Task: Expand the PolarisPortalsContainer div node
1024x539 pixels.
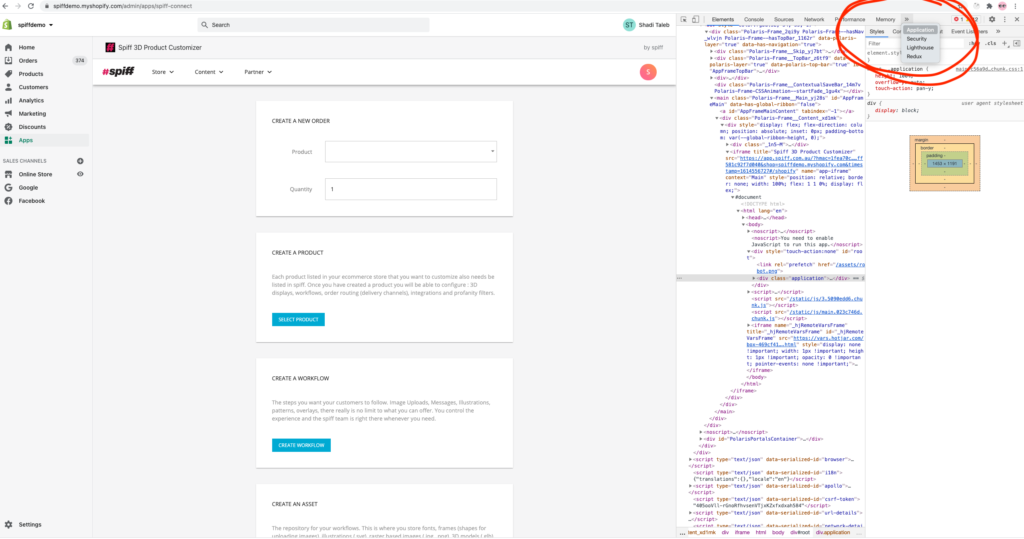Action: tap(701, 439)
